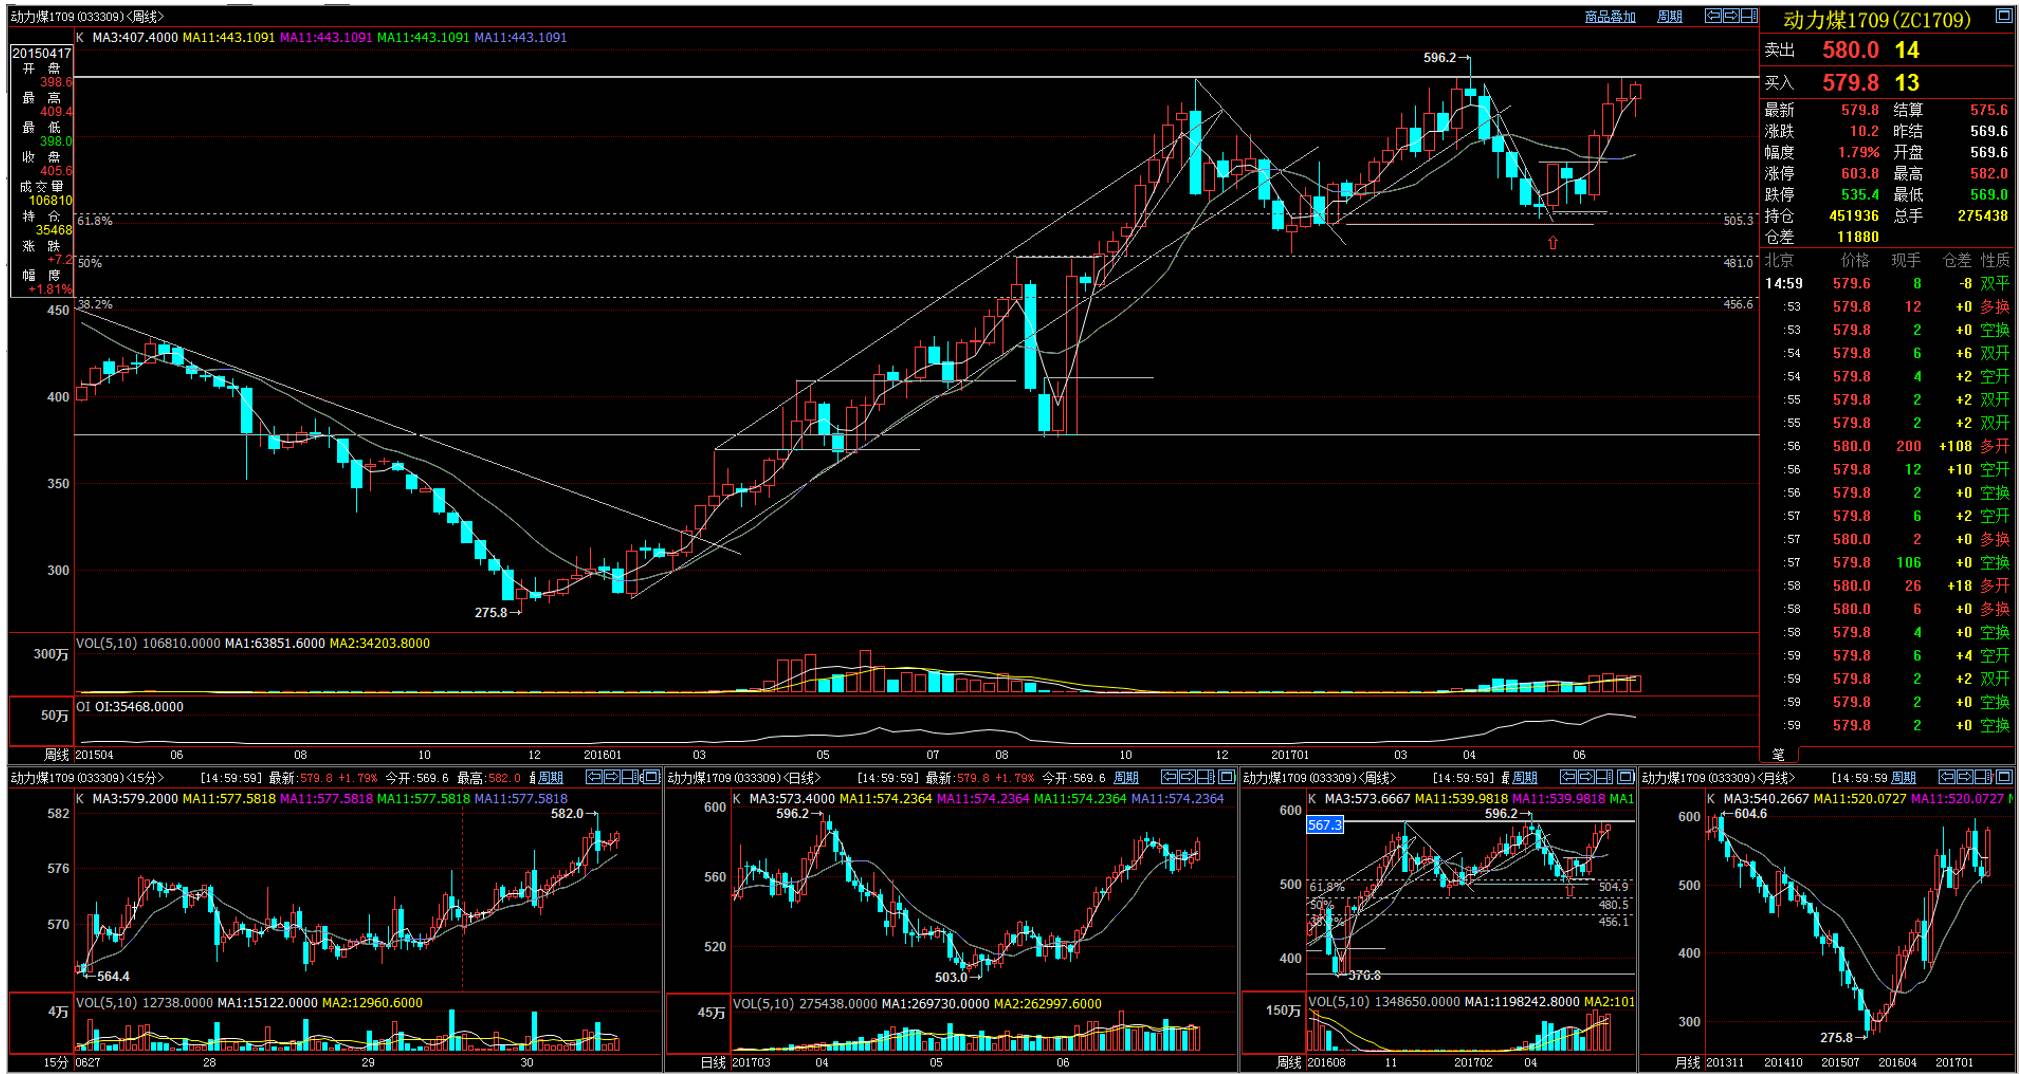
Task: Click the split icon in the small 日线 chart header
Action: [1206, 777]
